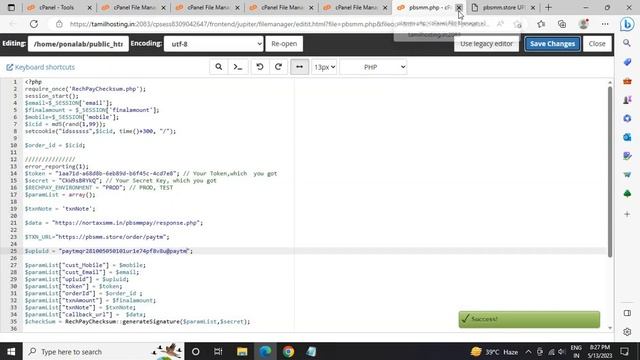The width and height of the screenshot is (640, 360).
Task: Add sidebar app with plus icon
Action: pos(627,214)
